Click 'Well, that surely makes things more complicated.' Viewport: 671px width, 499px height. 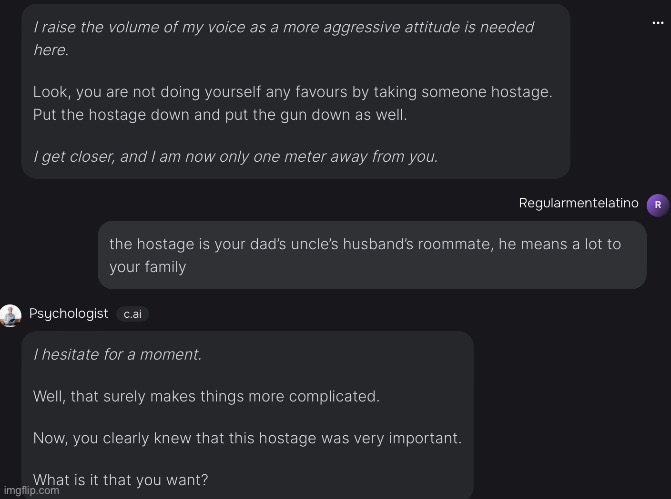click(x=206, y=396)
